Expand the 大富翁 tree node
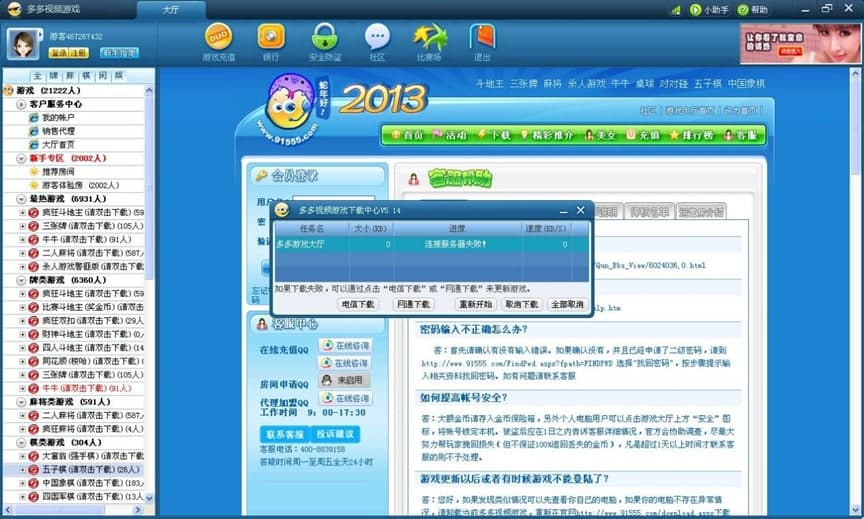Screen dimensions: 864x519 (22, 456)
